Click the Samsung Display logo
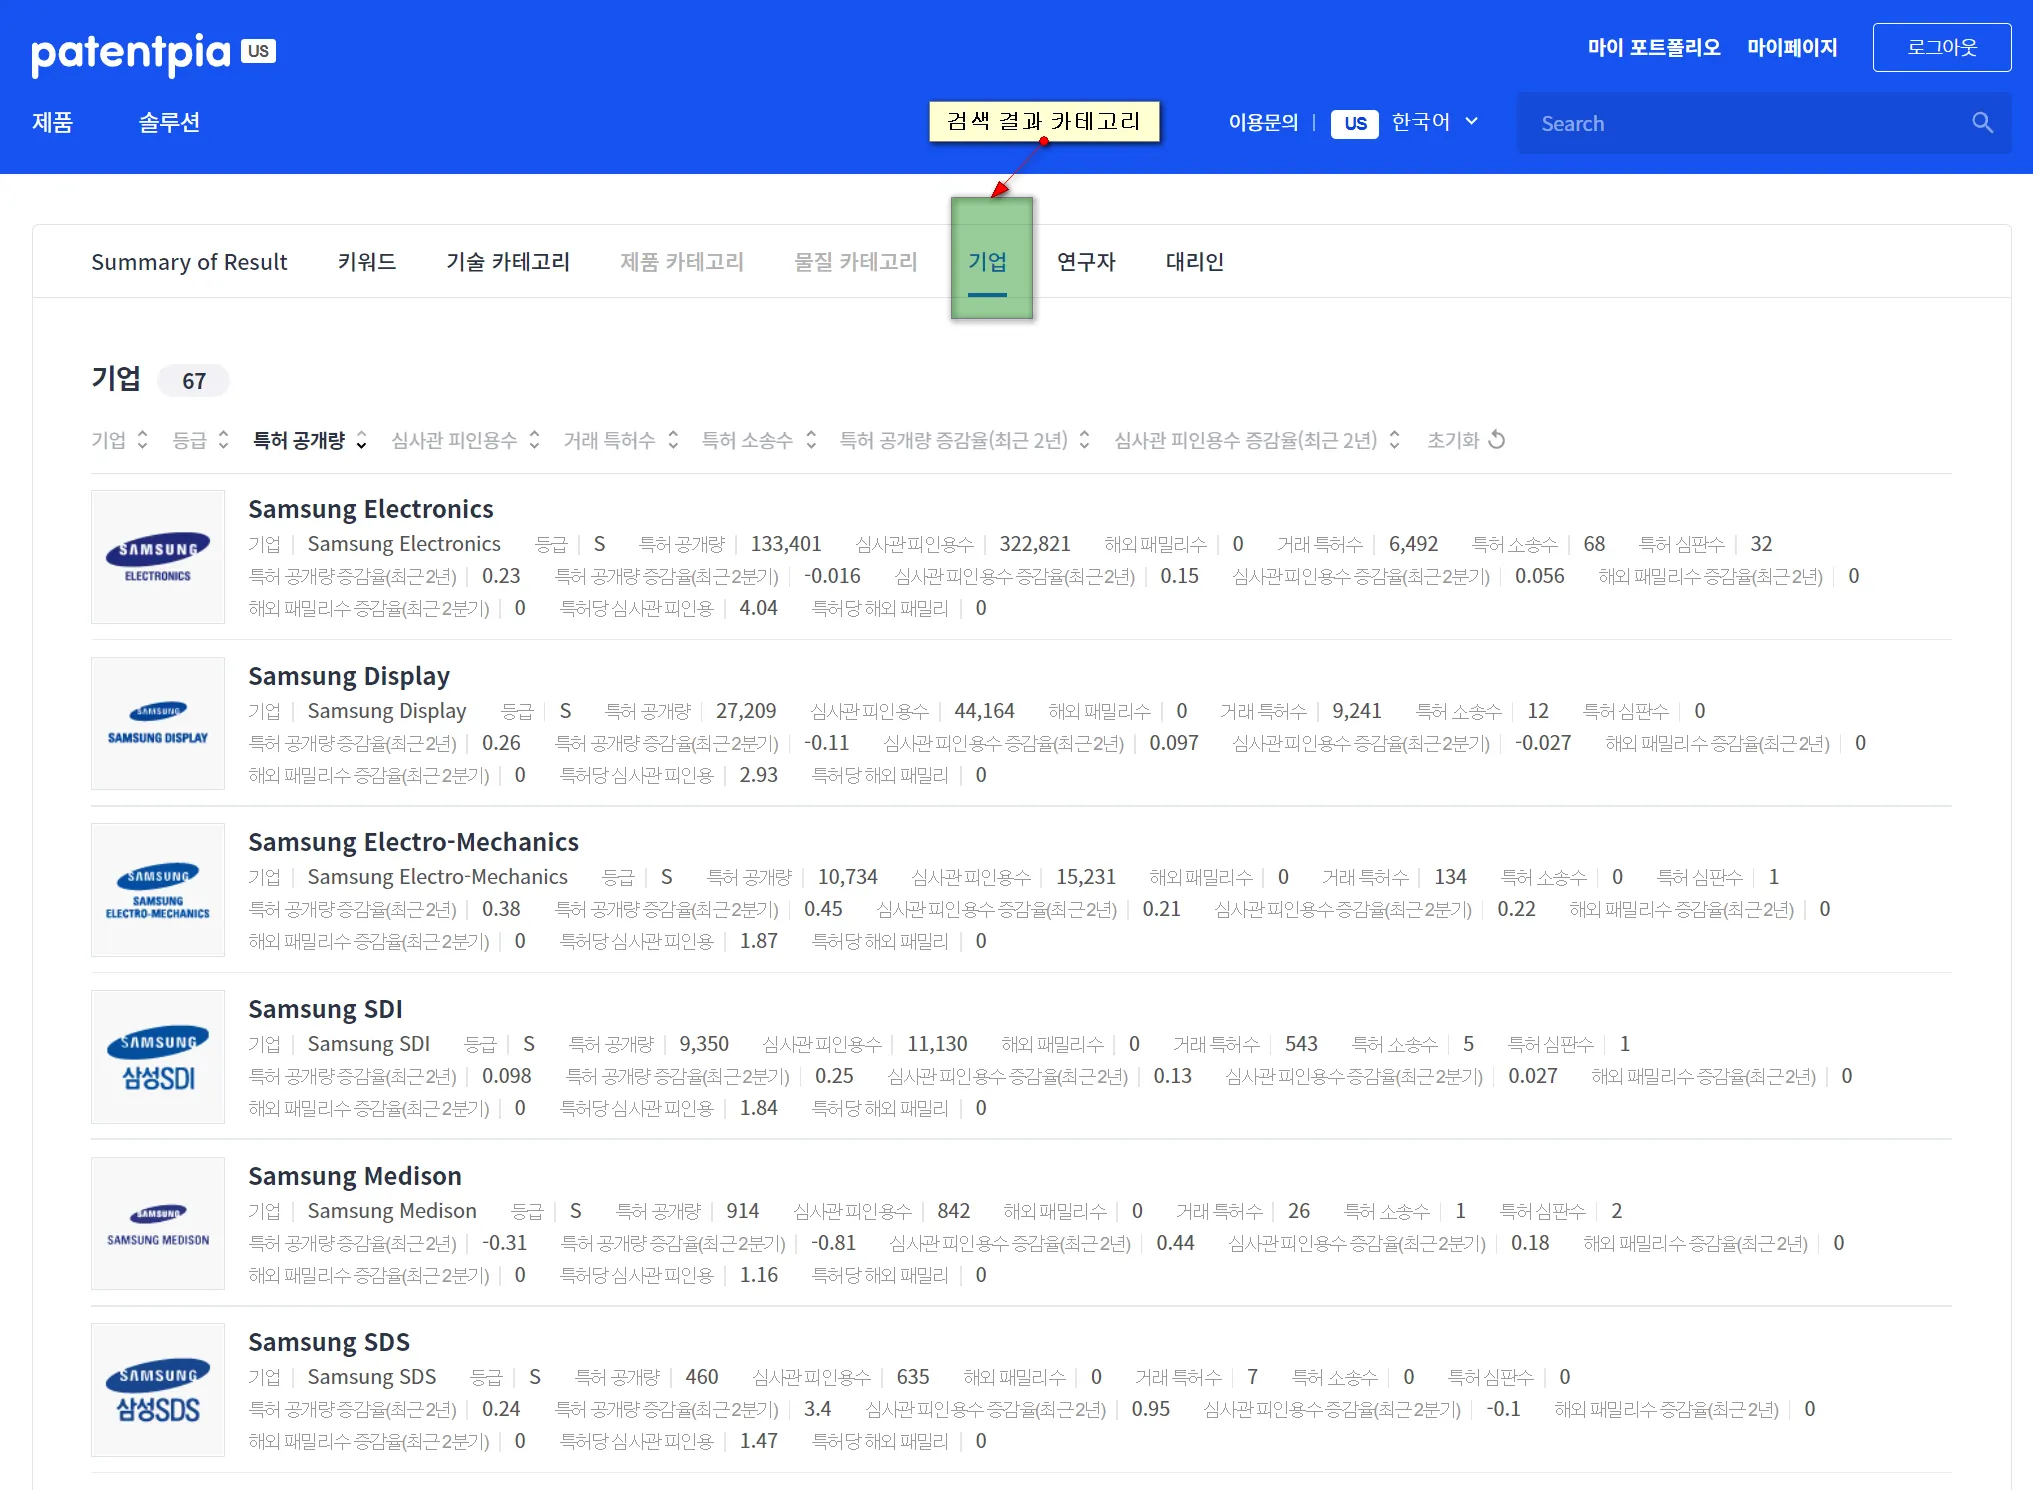Viewport: 2033px width, 1490px height. pos(158,724)
